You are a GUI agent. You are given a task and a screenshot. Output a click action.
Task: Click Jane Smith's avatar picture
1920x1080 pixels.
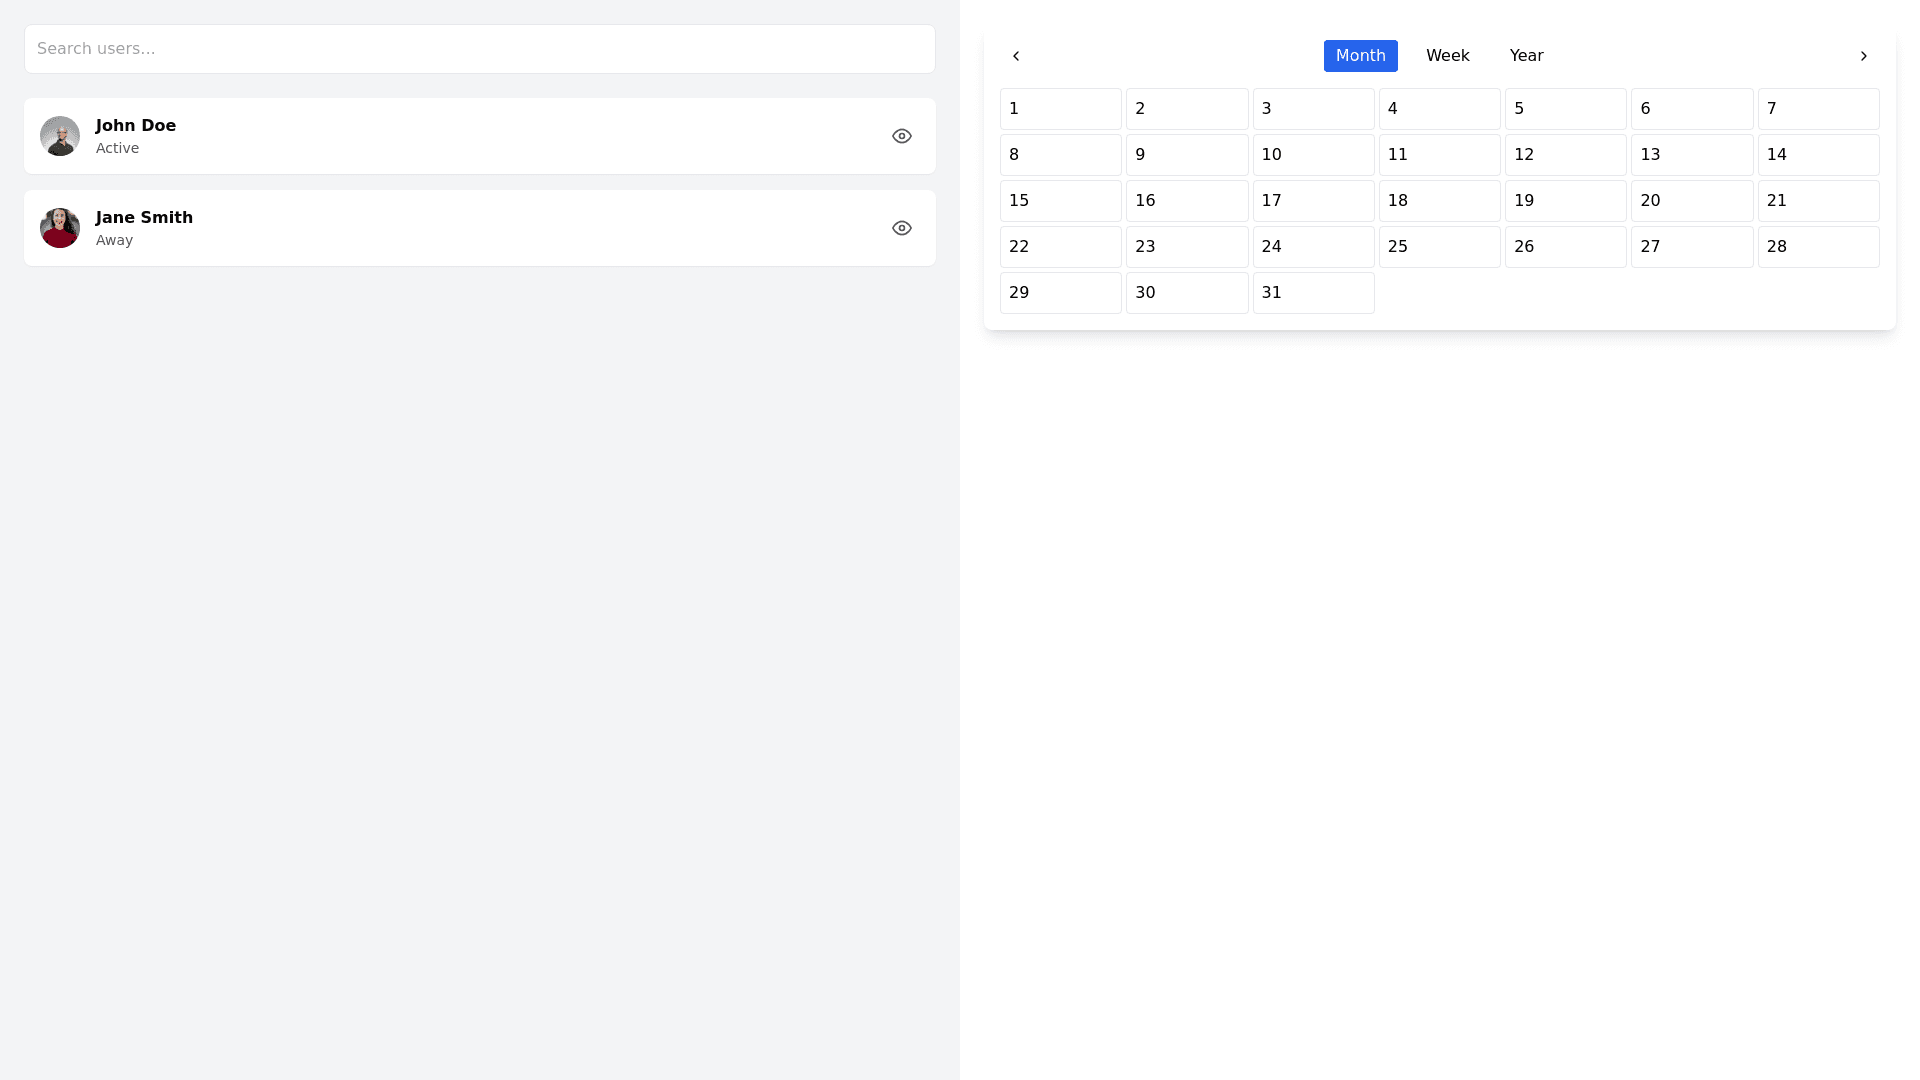click(x=60, y=228)
